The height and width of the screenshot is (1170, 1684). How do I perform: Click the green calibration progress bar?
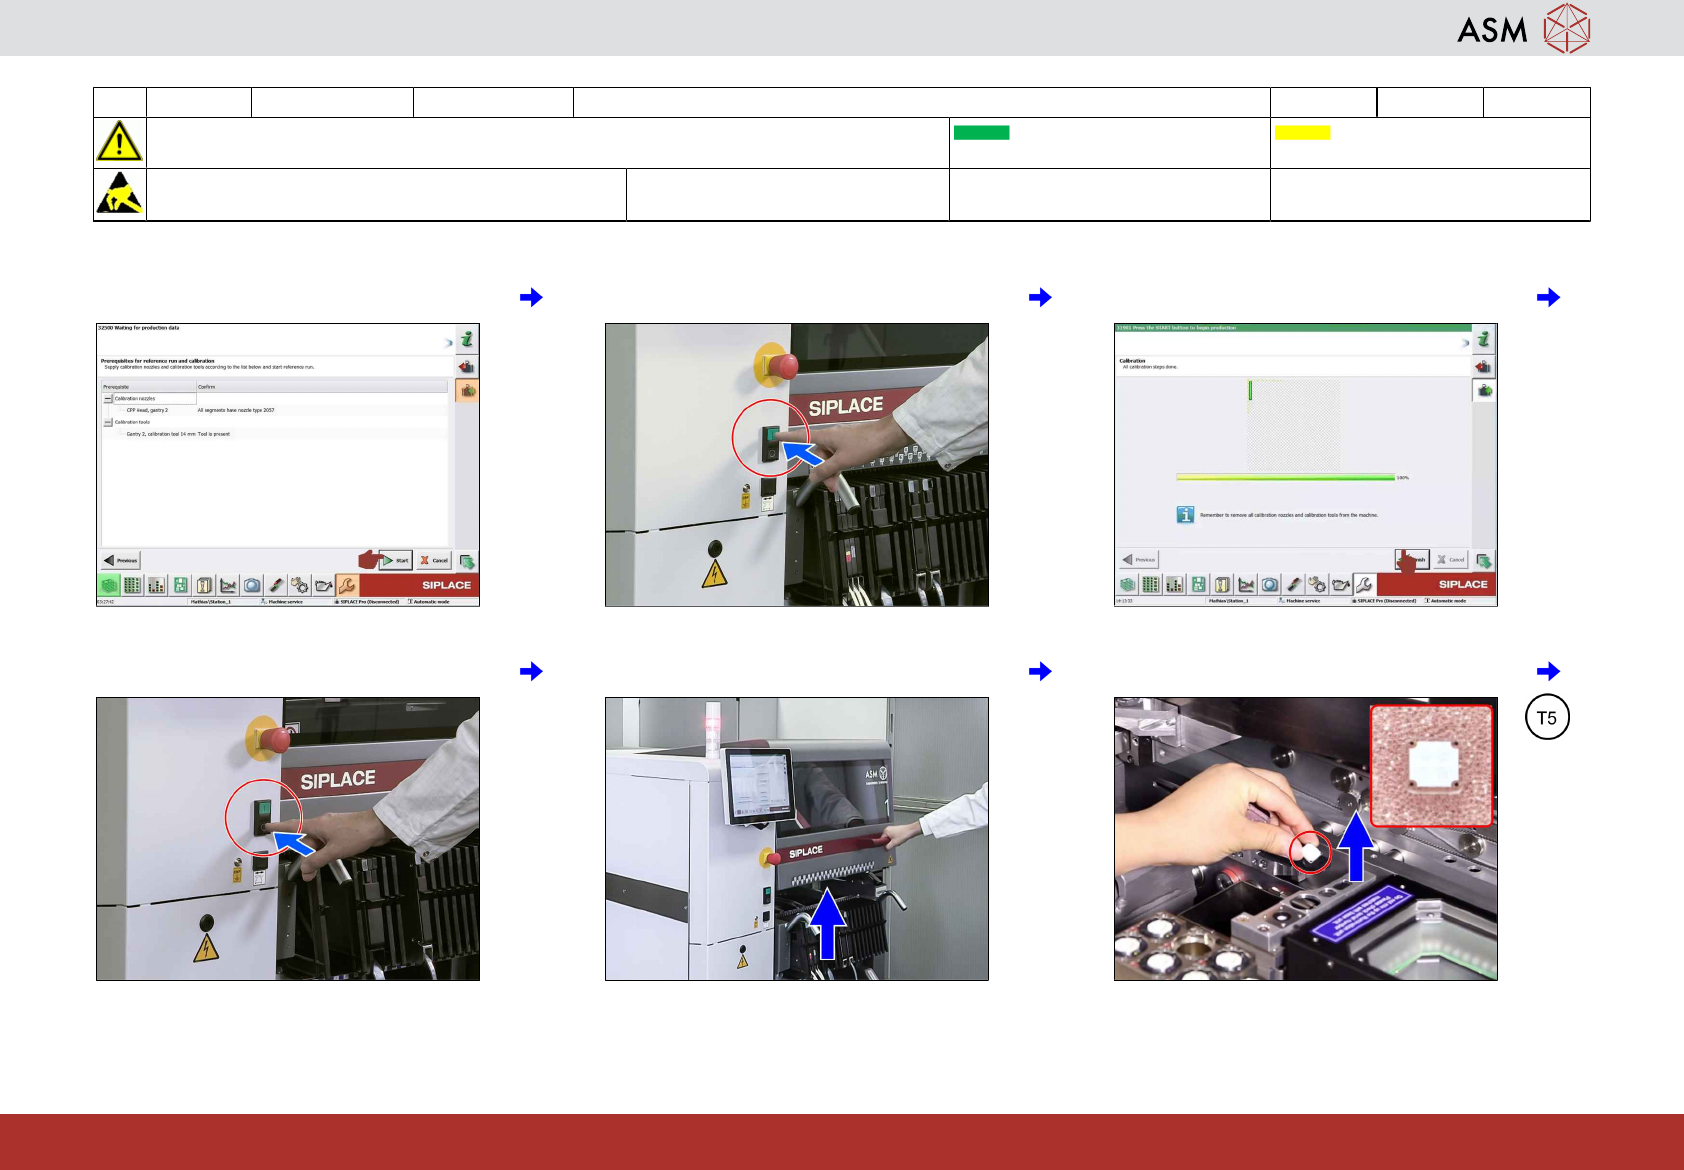coord(1285,478)
